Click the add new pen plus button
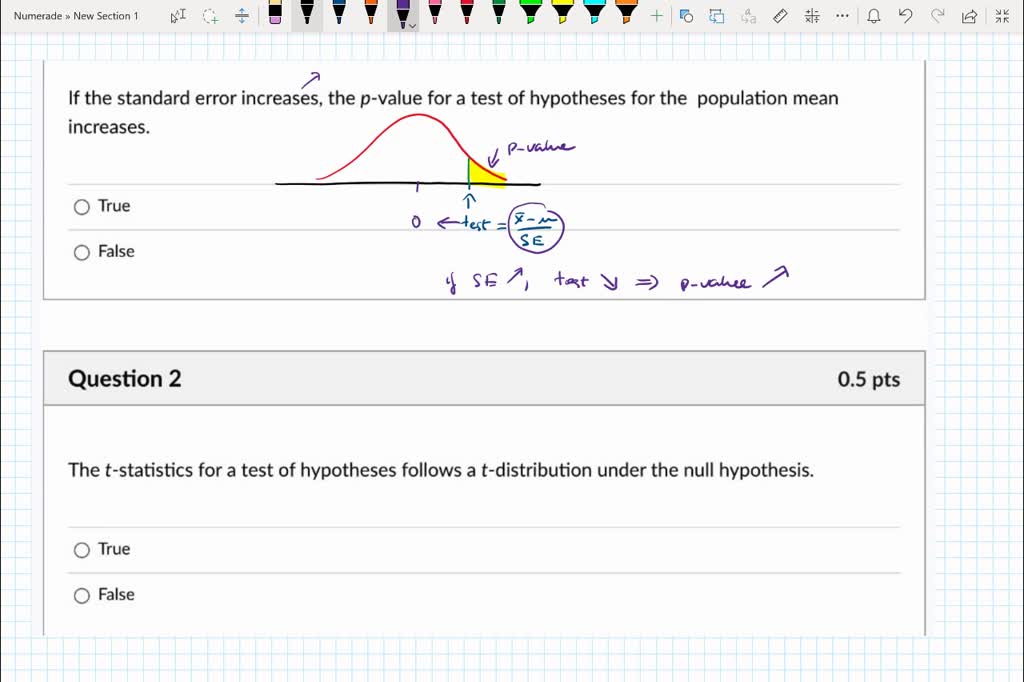The width and height of the screenshot is (1024, 682). tap(655, 15)
